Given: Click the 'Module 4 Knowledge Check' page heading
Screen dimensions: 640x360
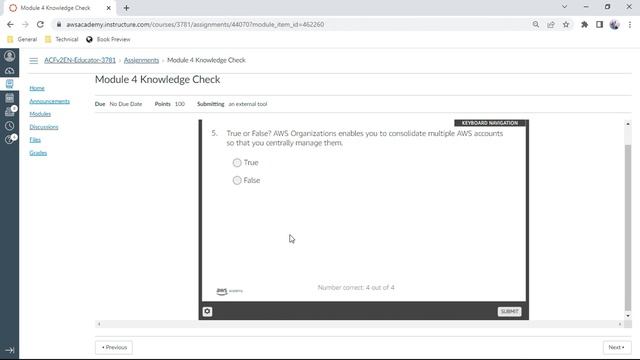Looking at the screenshot, I should click(x=158, y=80).
